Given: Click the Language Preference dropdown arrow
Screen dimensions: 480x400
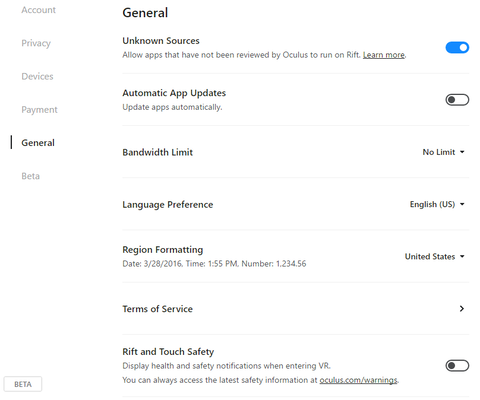Looking at the screenshot, I should [x=462, y=204].
